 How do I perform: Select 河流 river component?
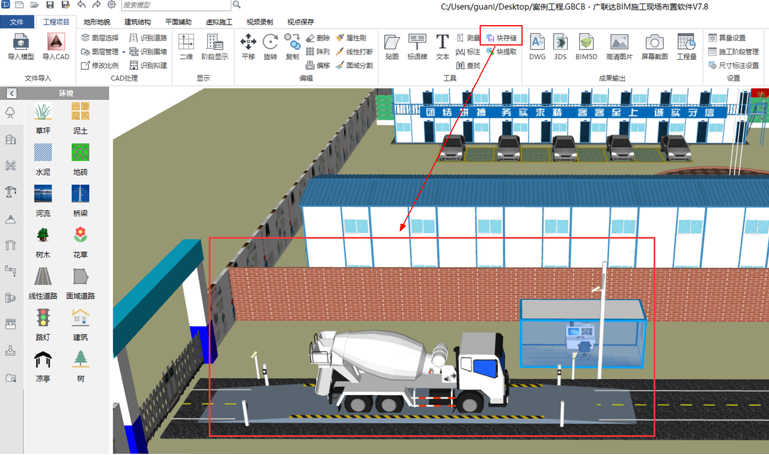point(43,194)
